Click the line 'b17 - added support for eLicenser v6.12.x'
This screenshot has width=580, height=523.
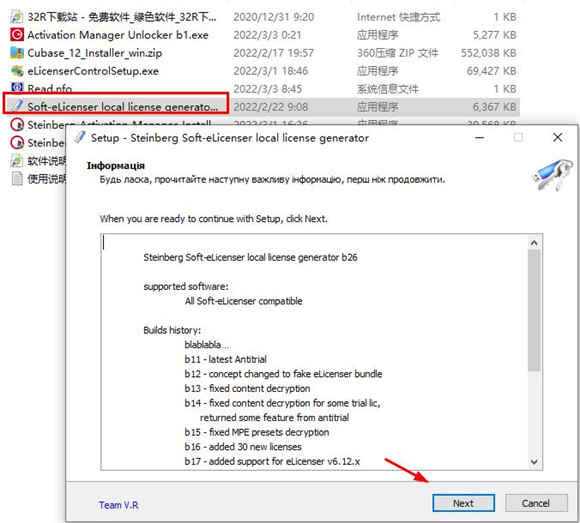pyautogui.click(x=272, y=461)
